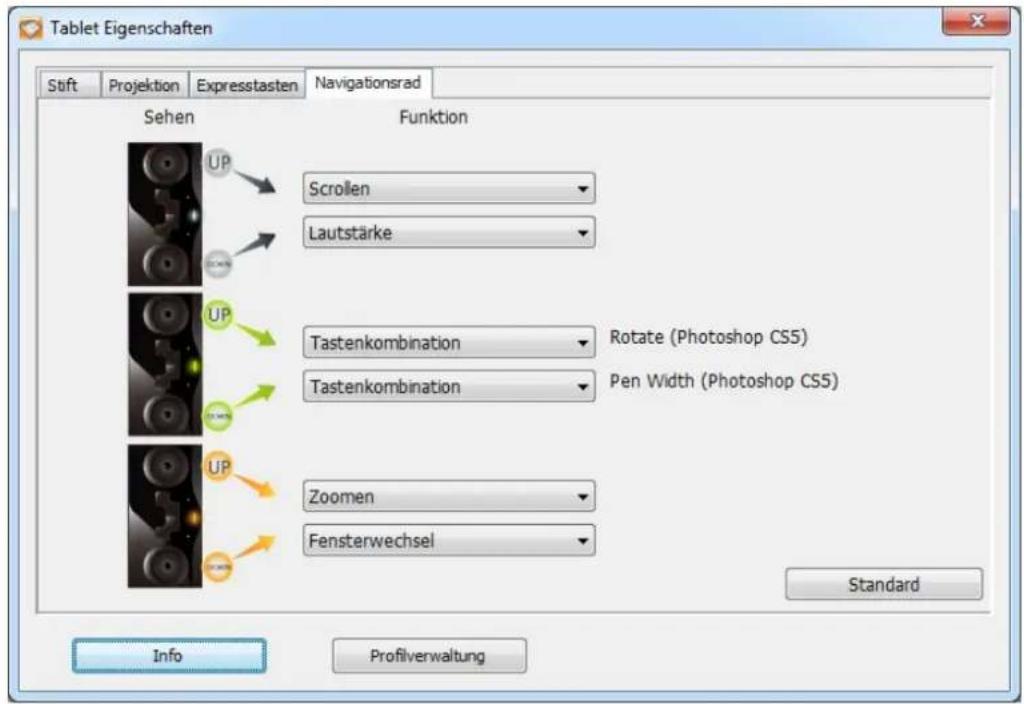Image resolution: width=1024 pixels, height=704 pixels.
Task: Open the Scrollen function dropdown
Action: click(x=449, y=189)
